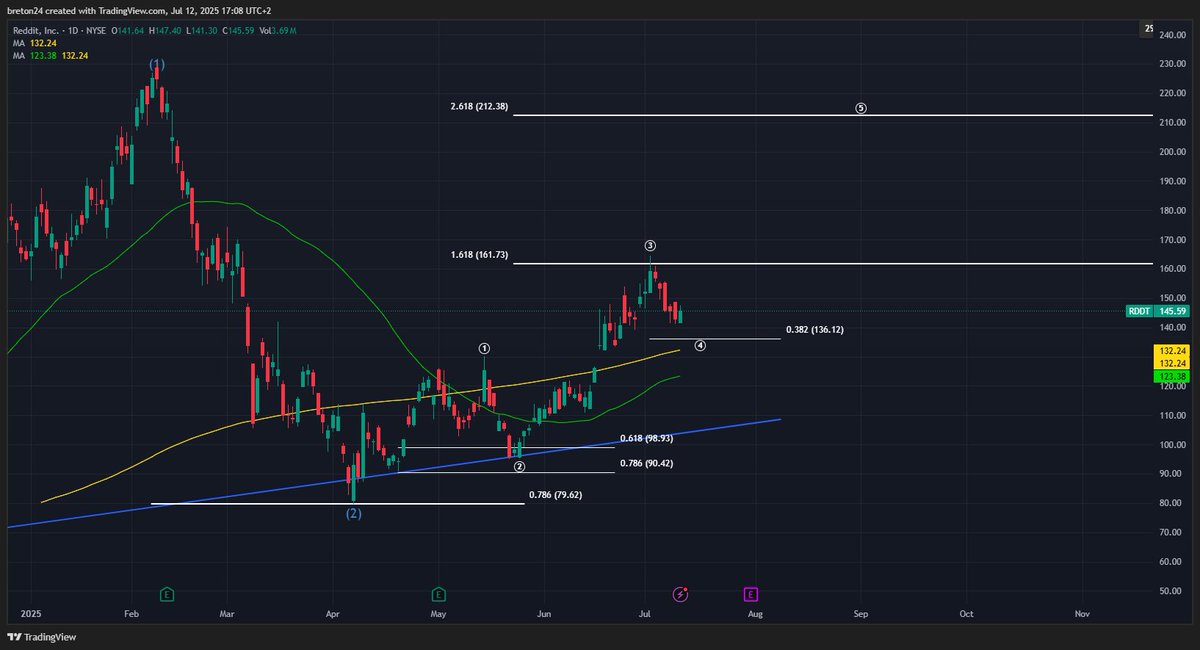Click the green 123.38 price-axis label
Viewport: 1200px width, 650px height.
pyautogui.click(x=1171, y=376)
